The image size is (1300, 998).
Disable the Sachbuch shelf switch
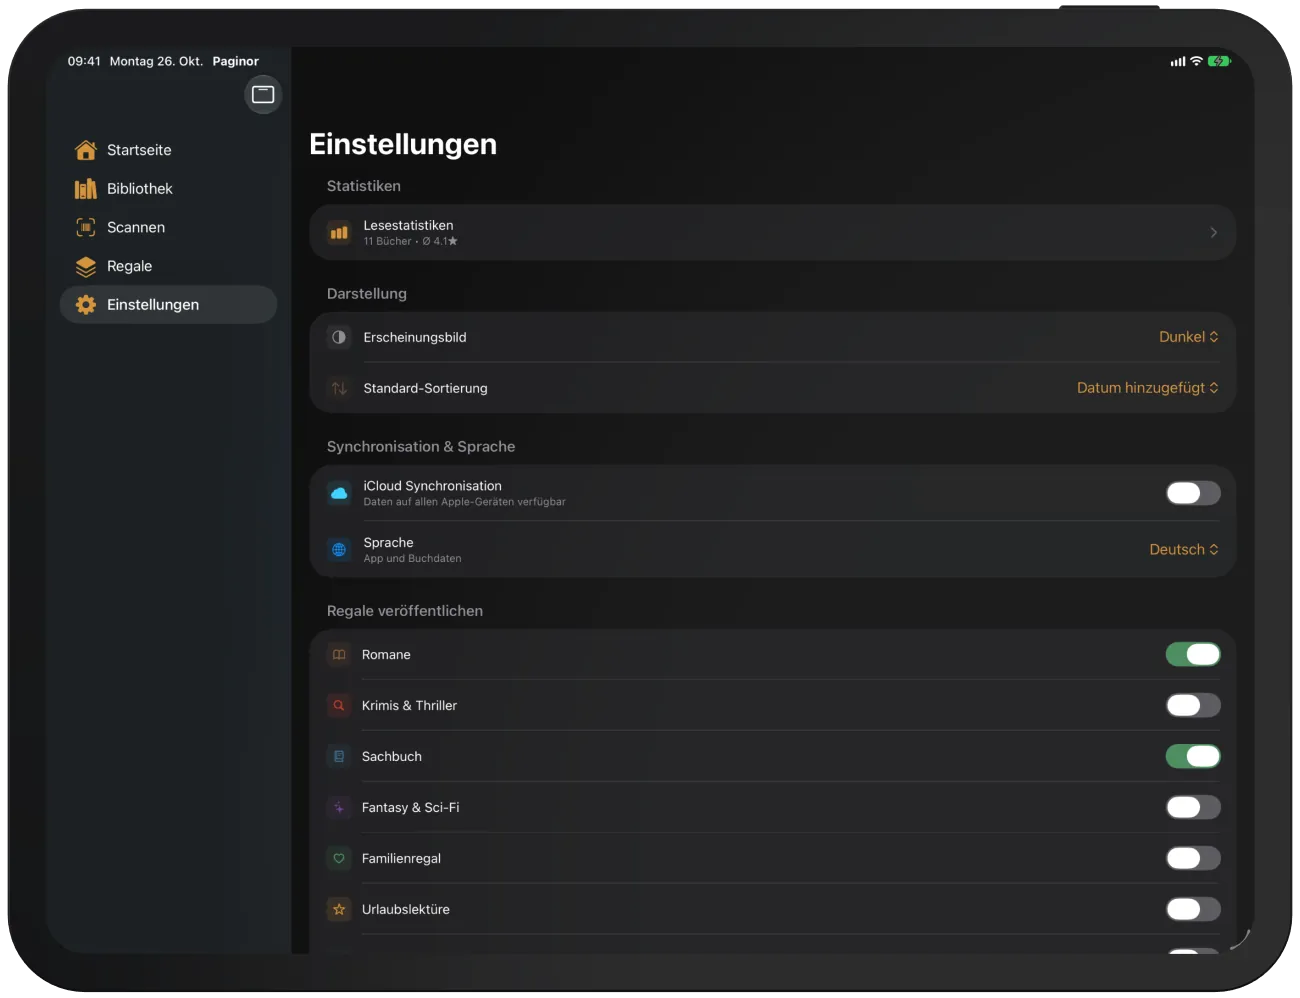click(1193, 757)
